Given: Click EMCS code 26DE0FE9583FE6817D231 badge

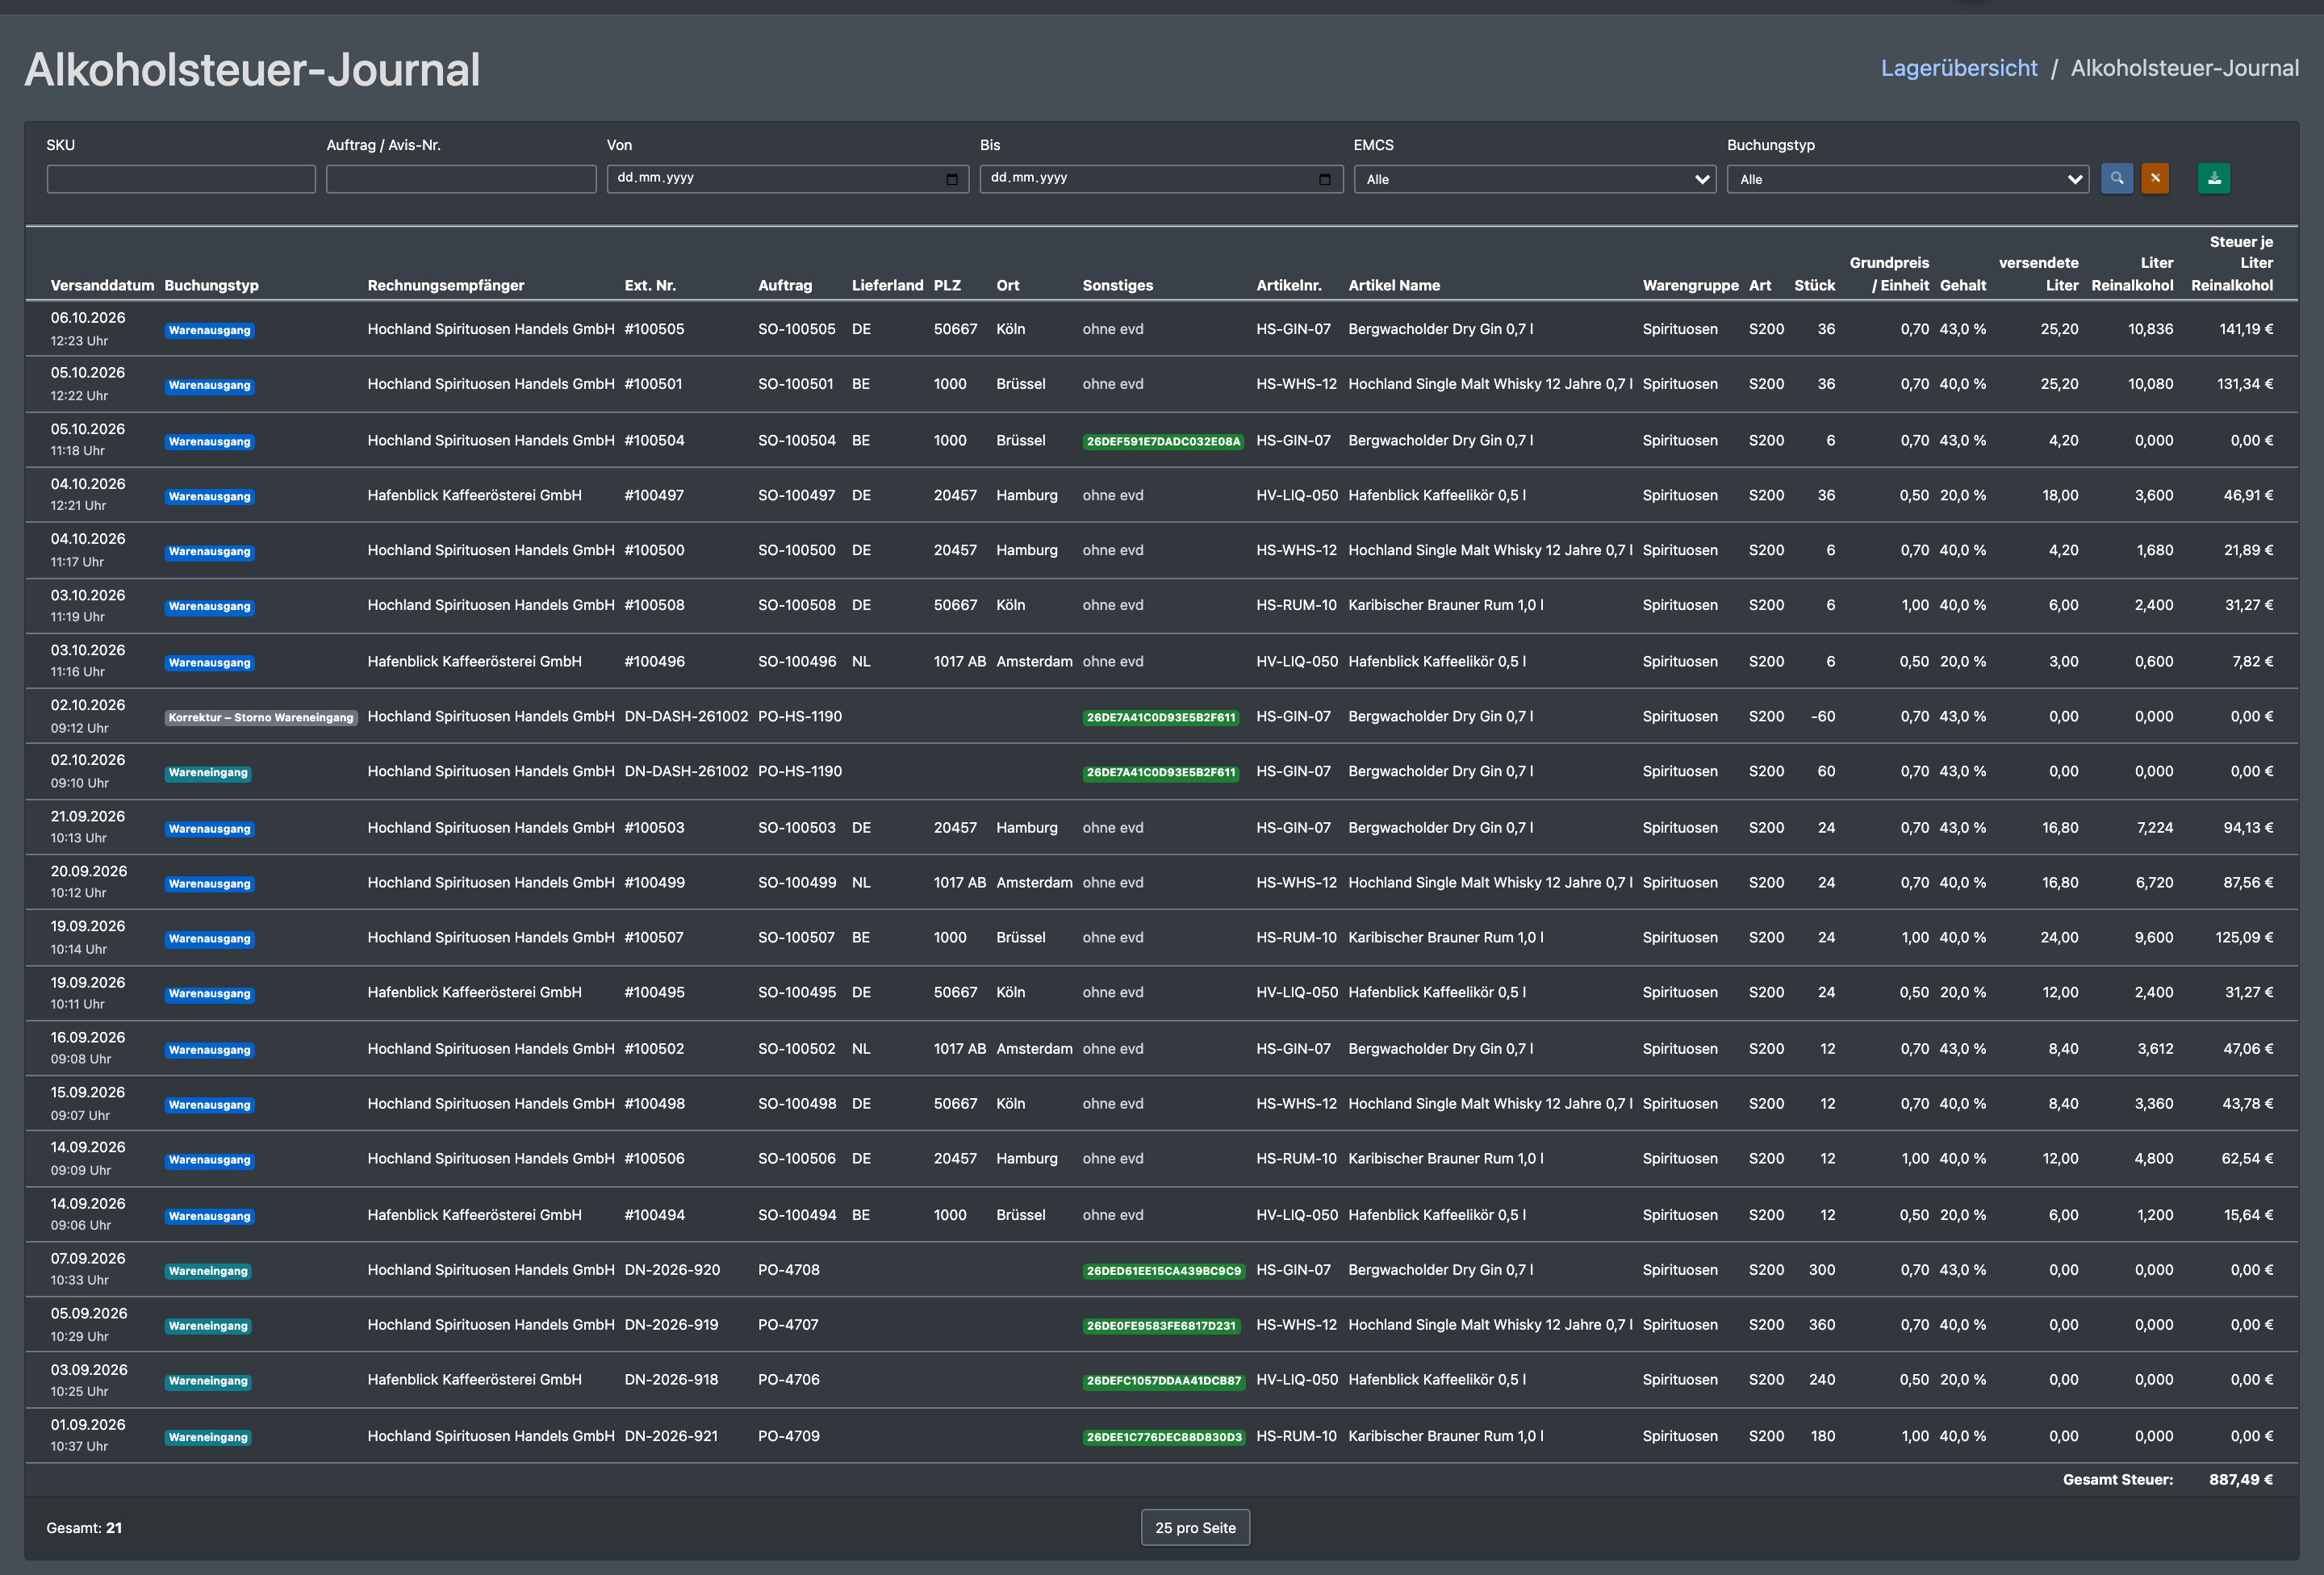Looking at the screenshot, I should [x=1162, y=1326].
